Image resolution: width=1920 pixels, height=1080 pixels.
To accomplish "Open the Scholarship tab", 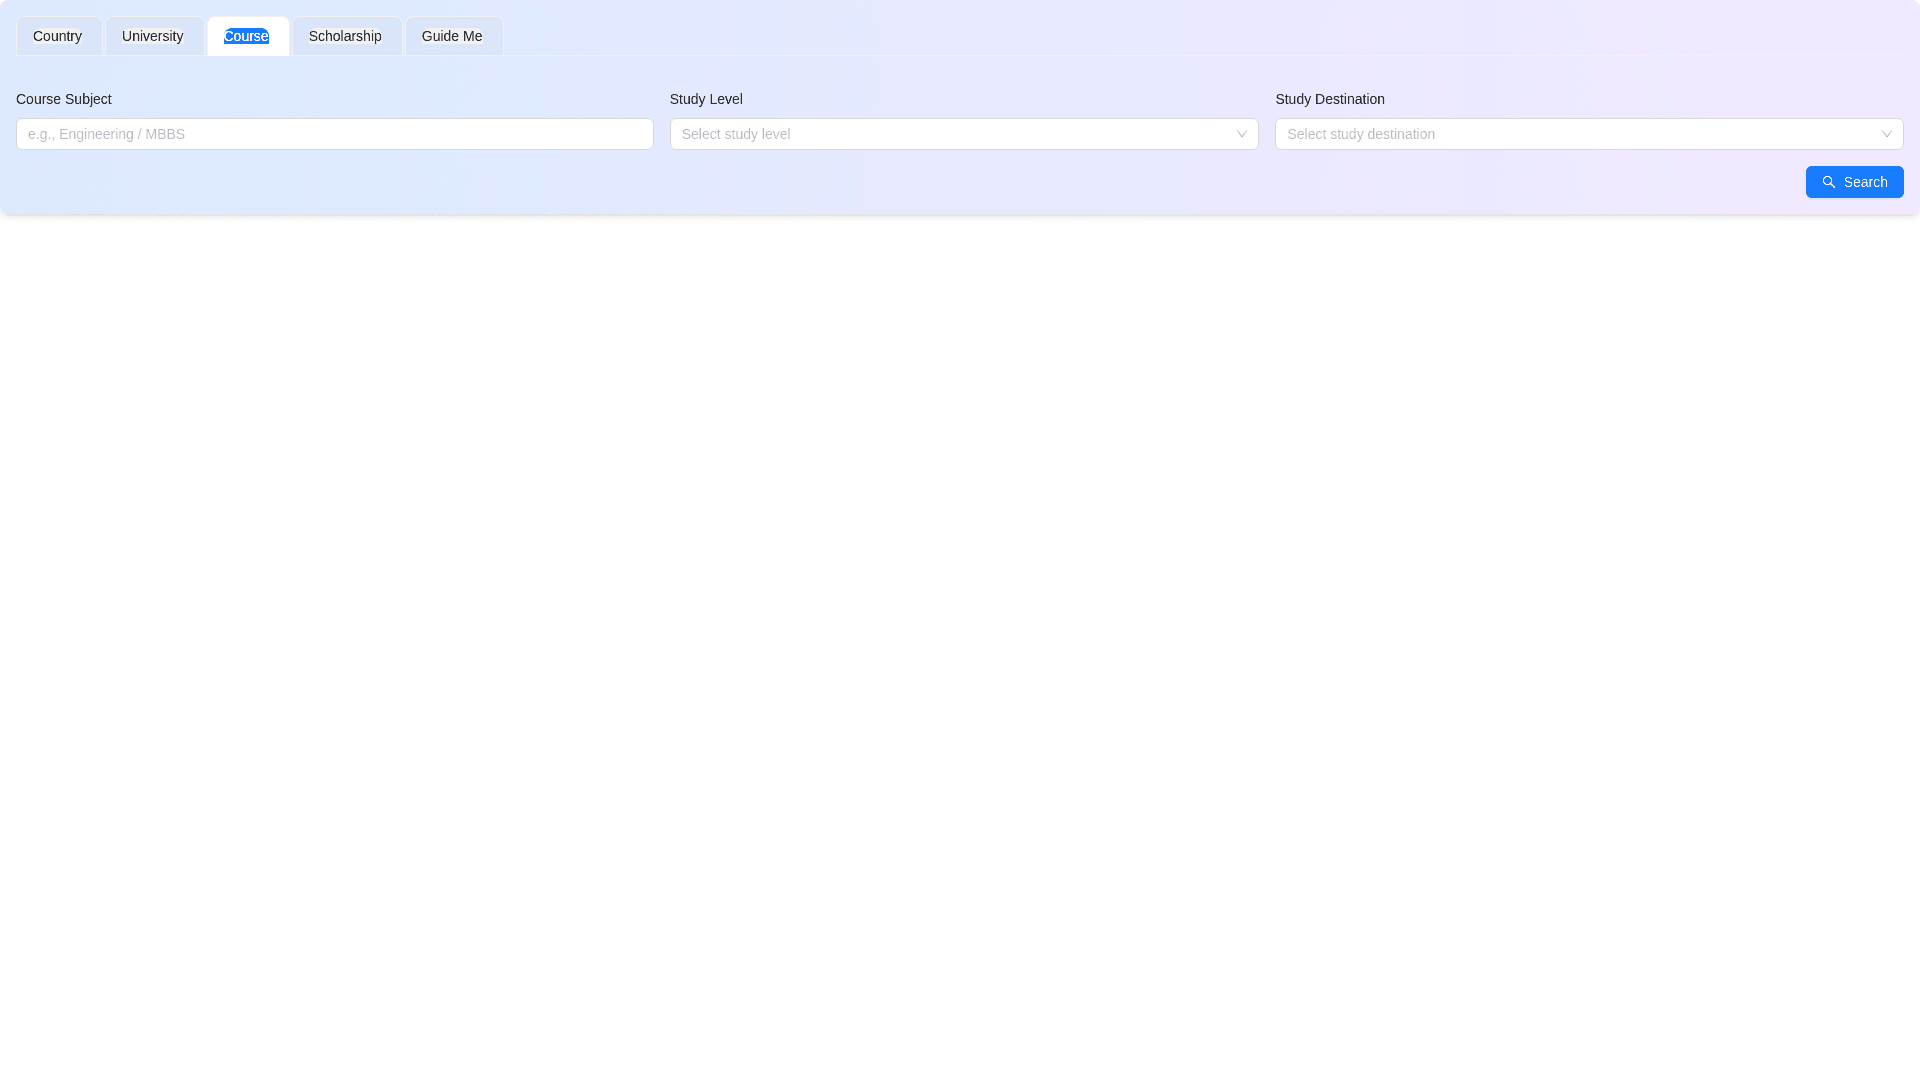I will coord(345,36).
